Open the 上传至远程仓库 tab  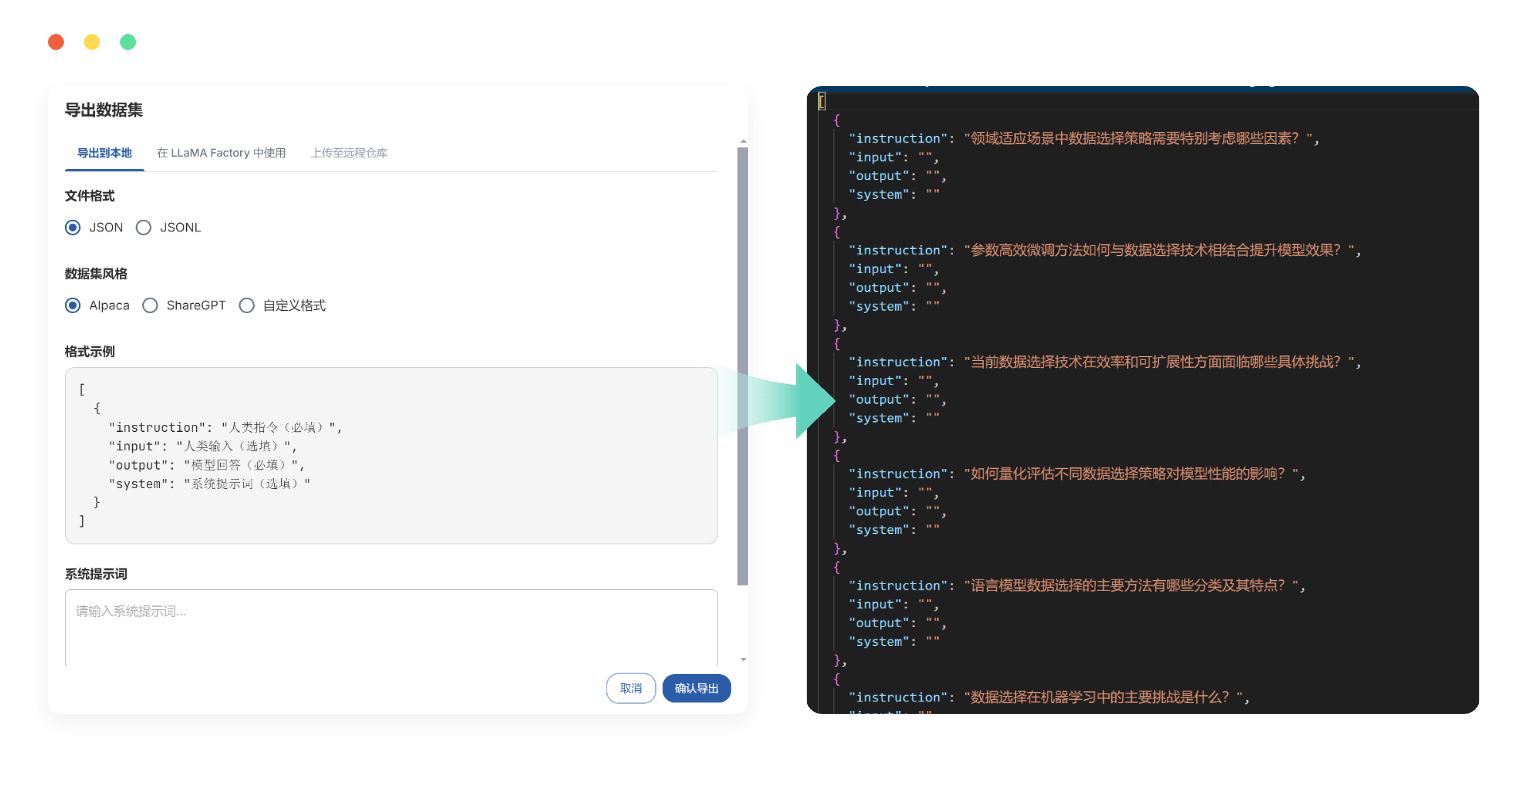(349, 153)
